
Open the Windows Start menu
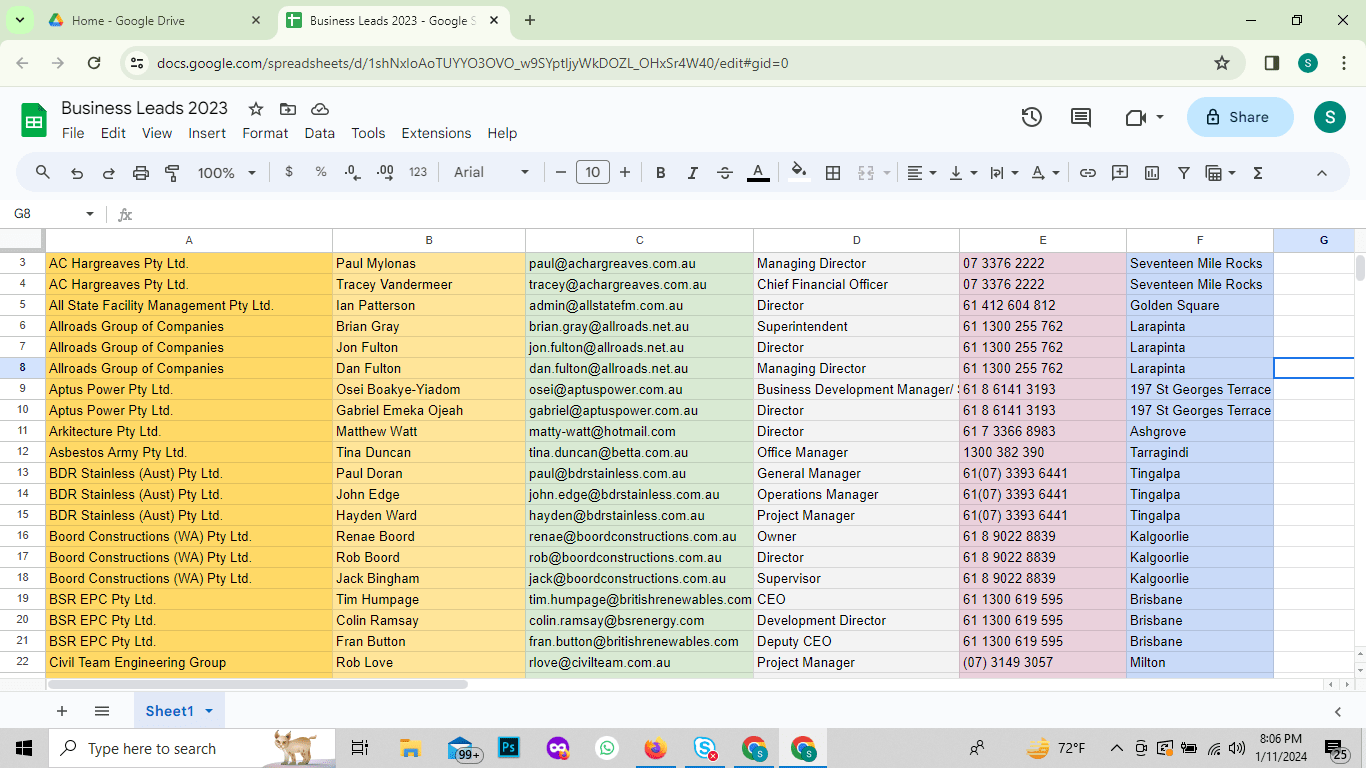pos(24,748)
